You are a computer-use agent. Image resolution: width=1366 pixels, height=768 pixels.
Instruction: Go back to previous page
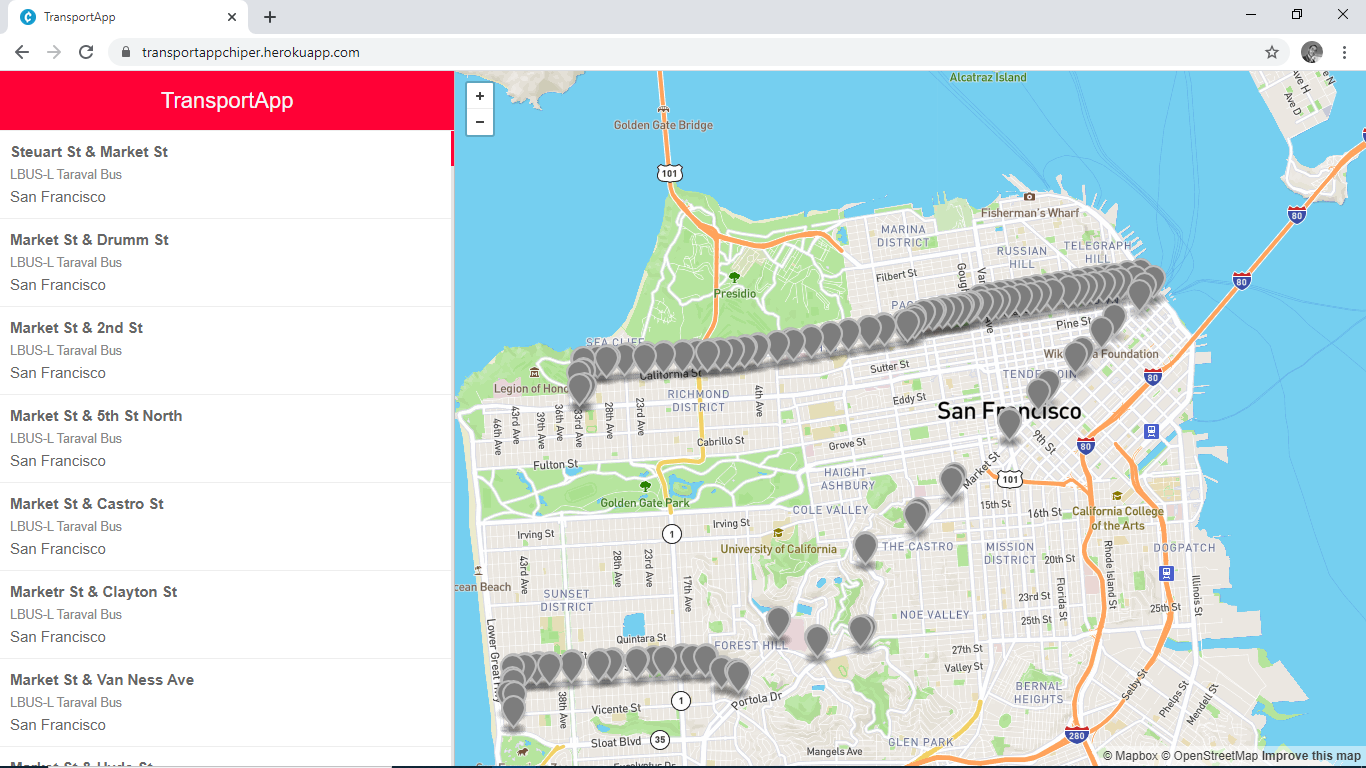click(22, 52)
